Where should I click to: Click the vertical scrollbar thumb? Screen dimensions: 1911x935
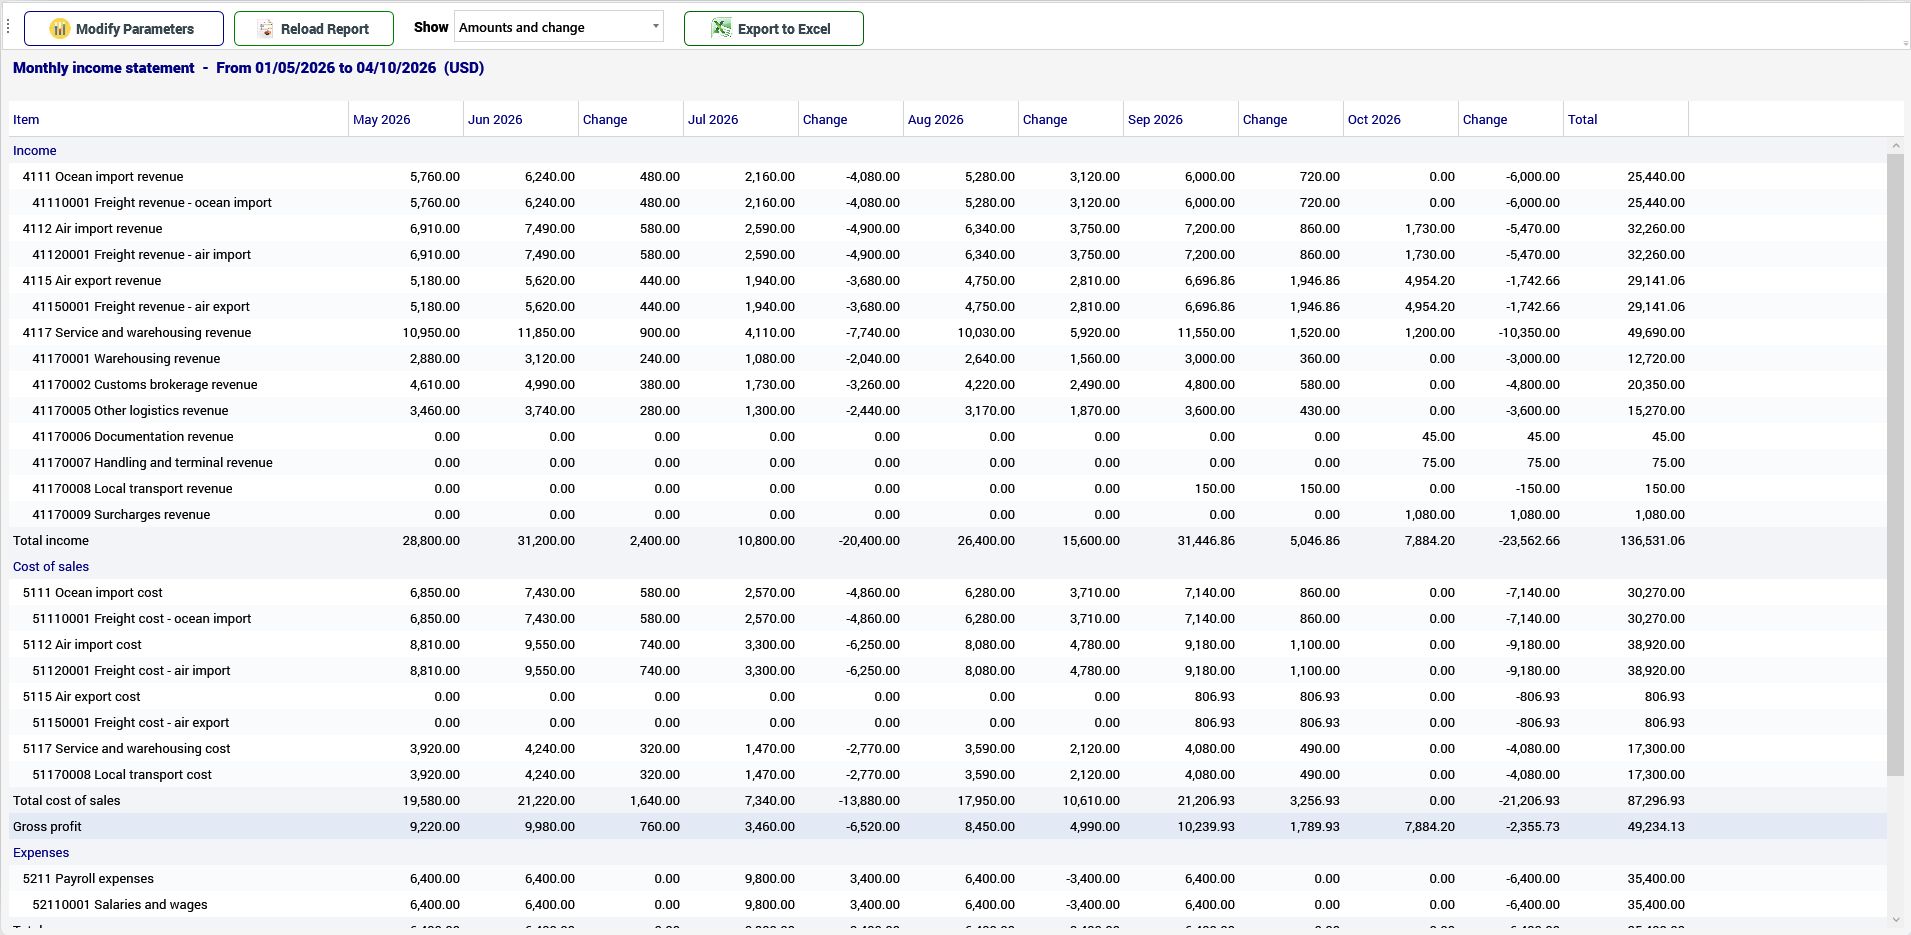click(1895, 465)
